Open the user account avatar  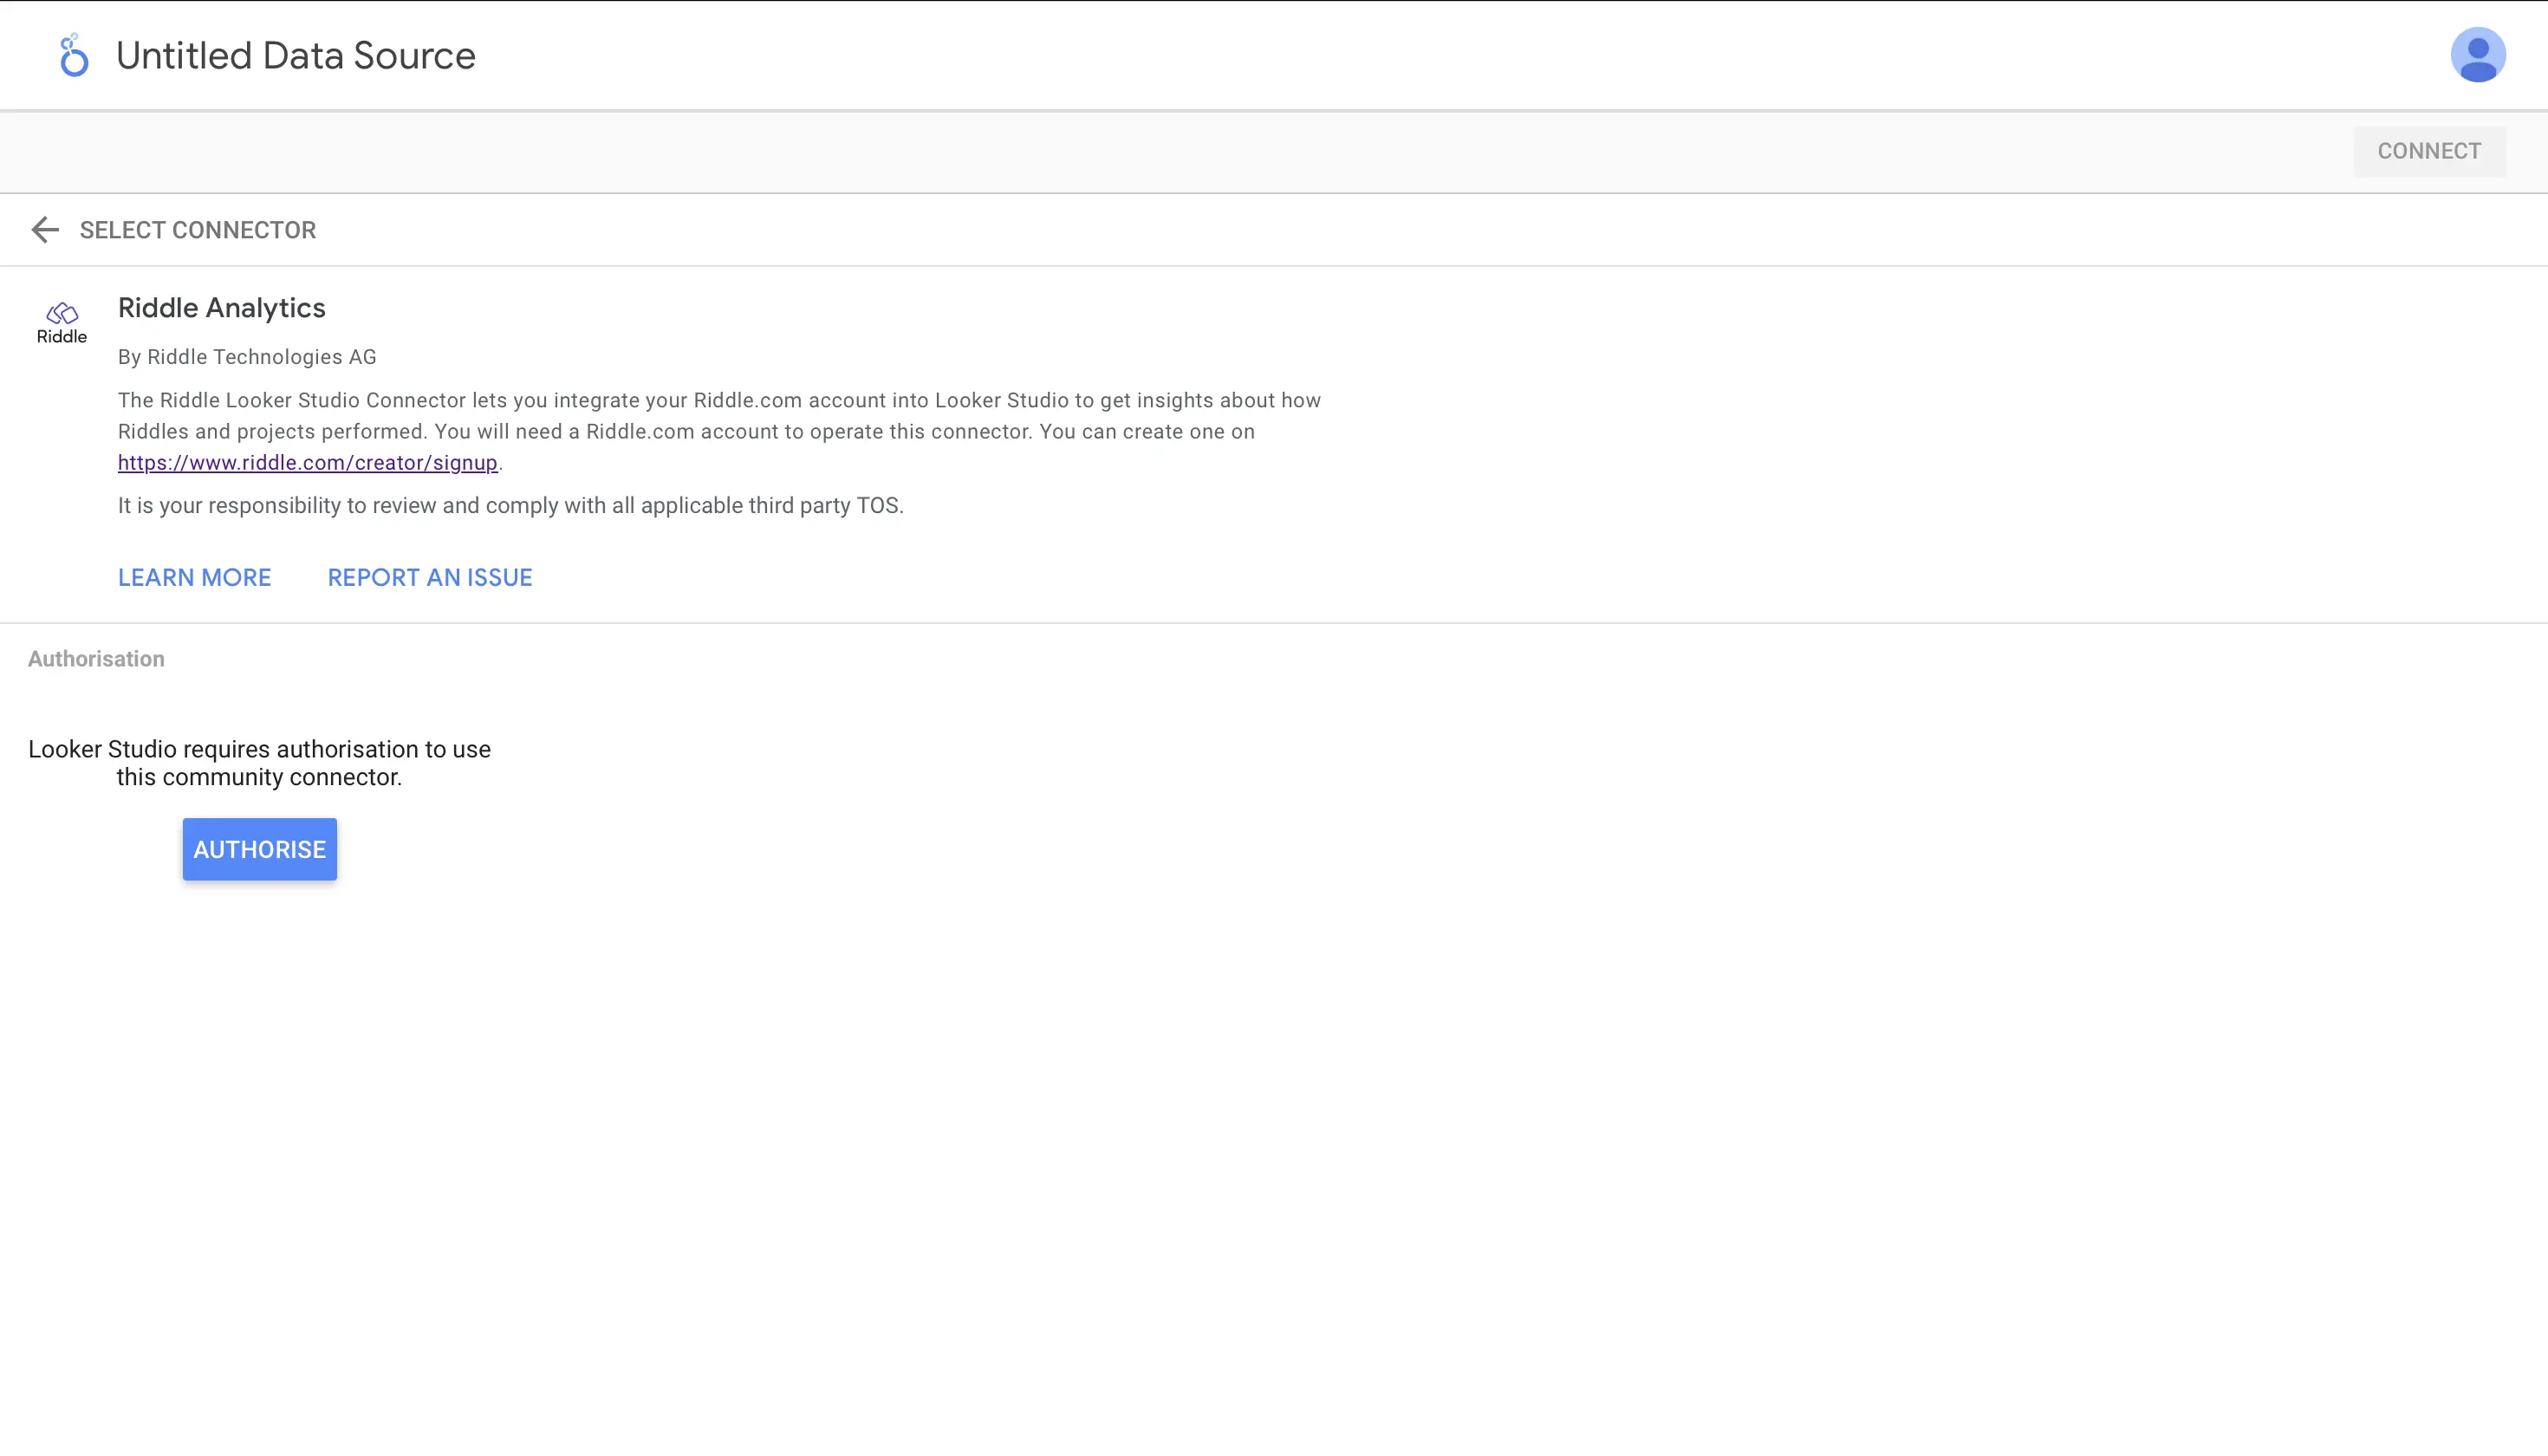click(2477, 55)
